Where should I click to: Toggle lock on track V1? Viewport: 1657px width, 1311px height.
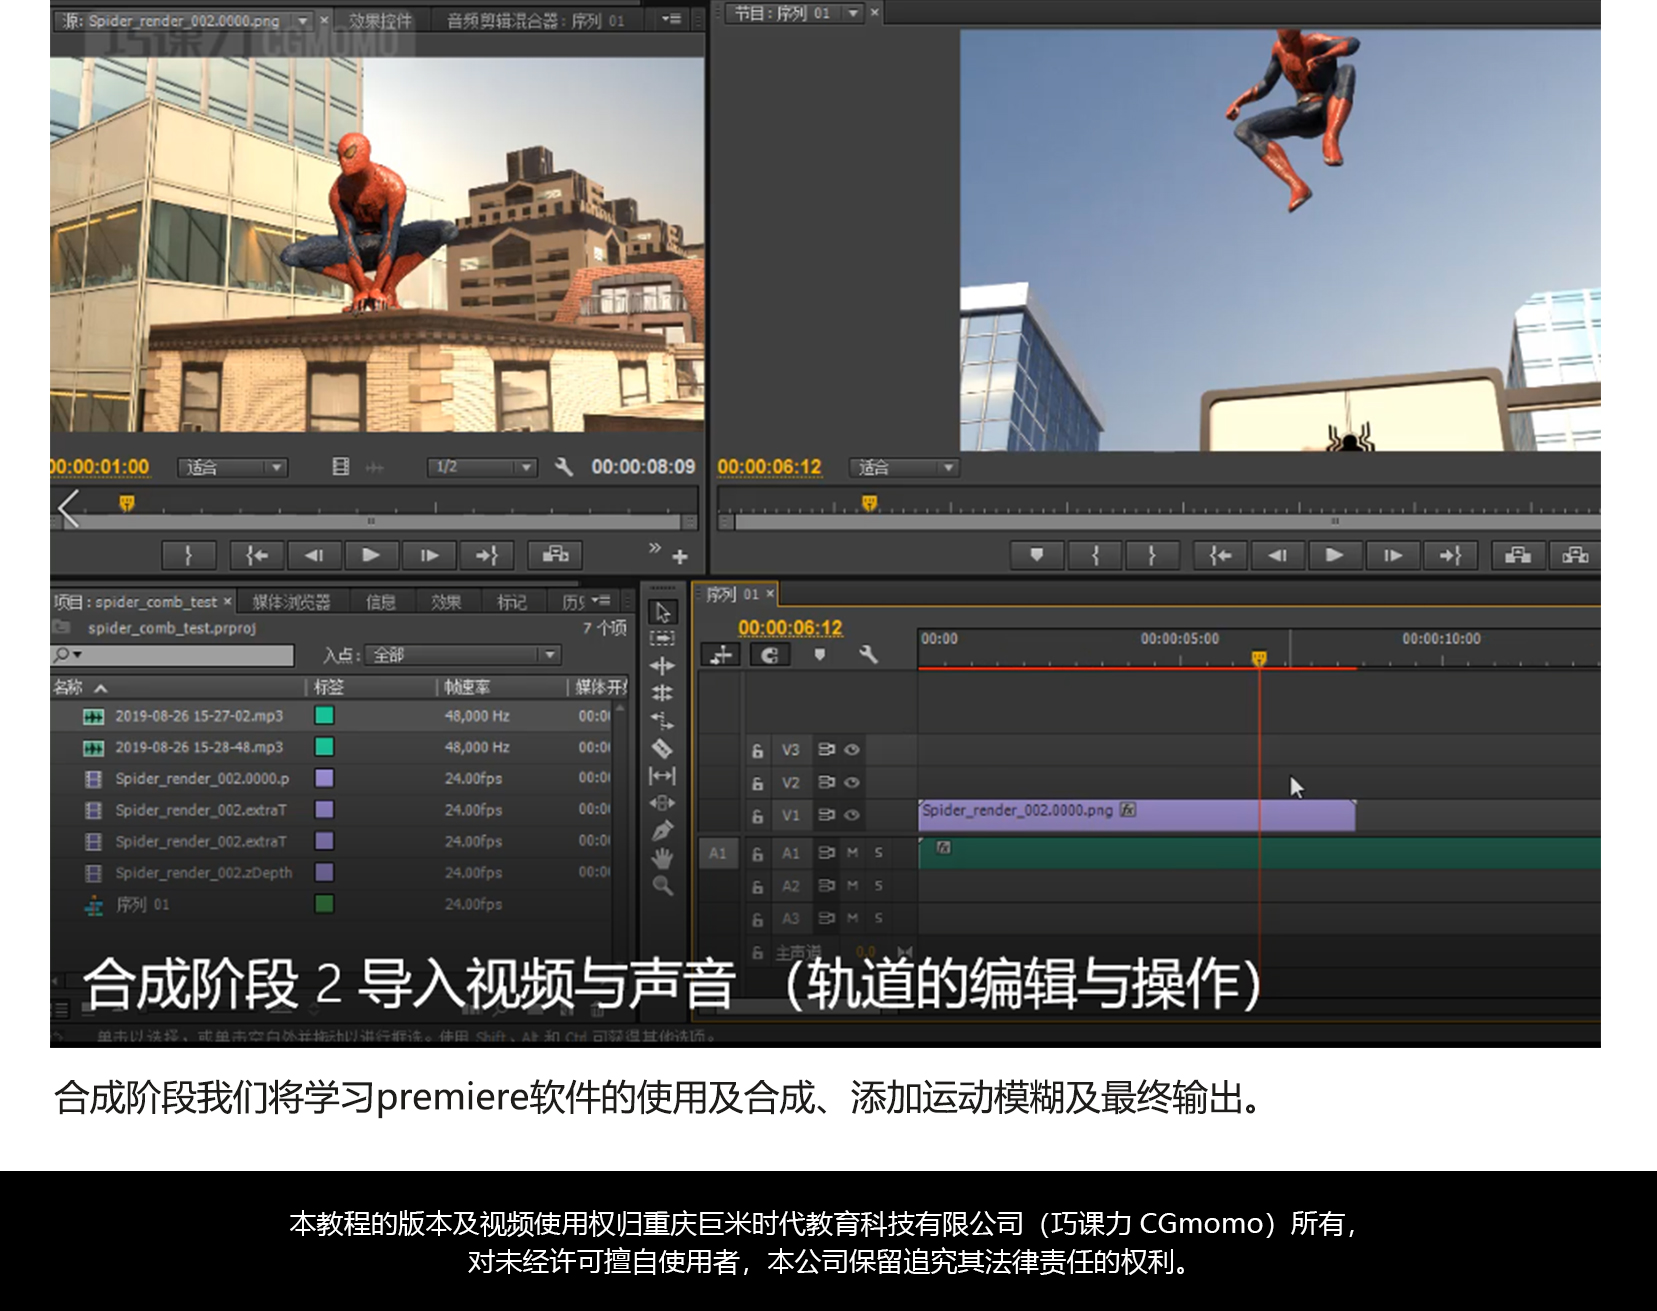758,816
